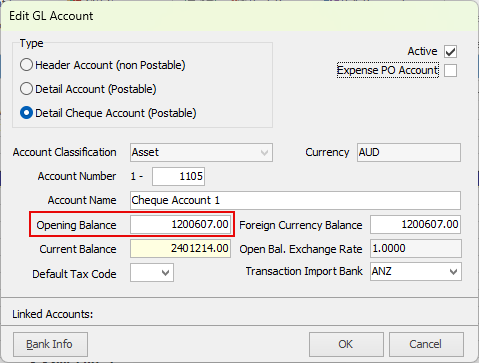Click the Transaction Import Bank label
The height and width of the screenshot is (363, 479).
[304, 271]
